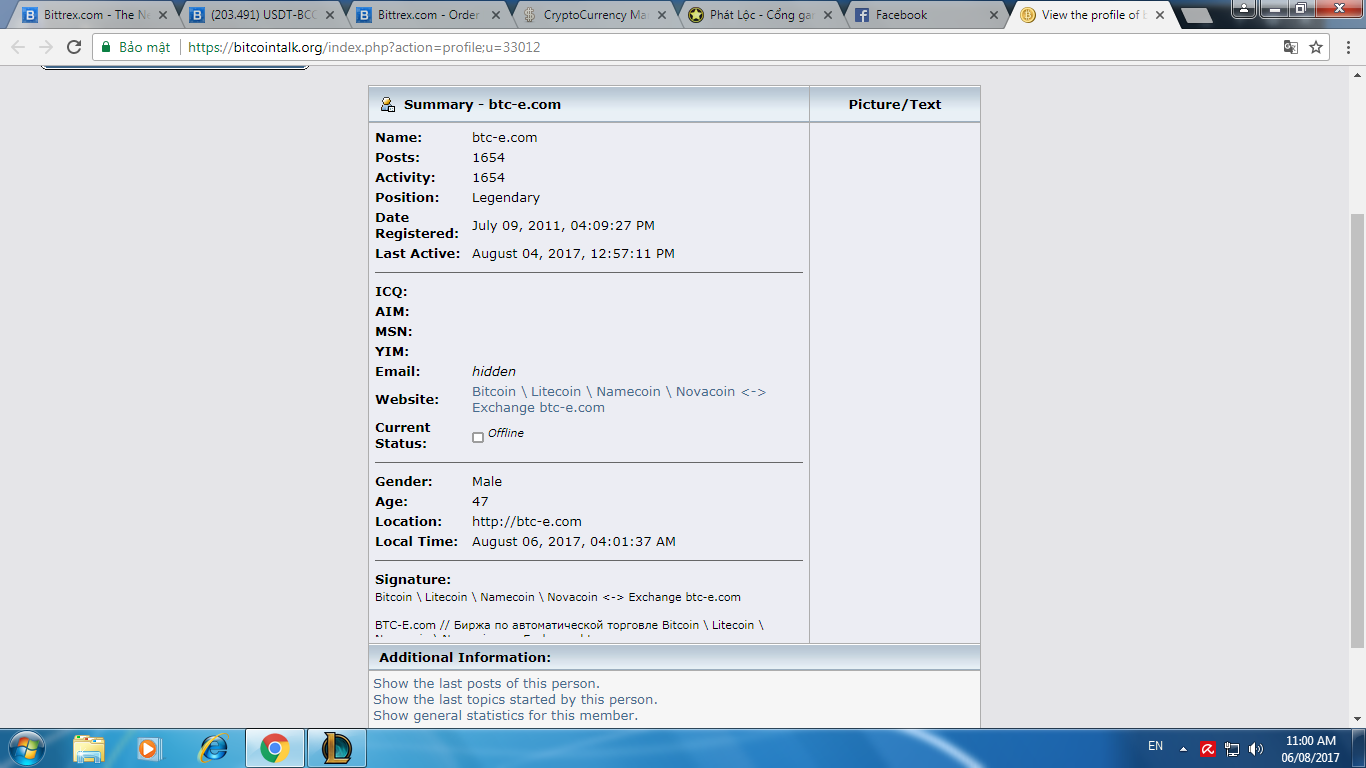Viewport: 1366px width, 768px height.
Task: Open the Google Translate page icon
Action: (1291, 47)
